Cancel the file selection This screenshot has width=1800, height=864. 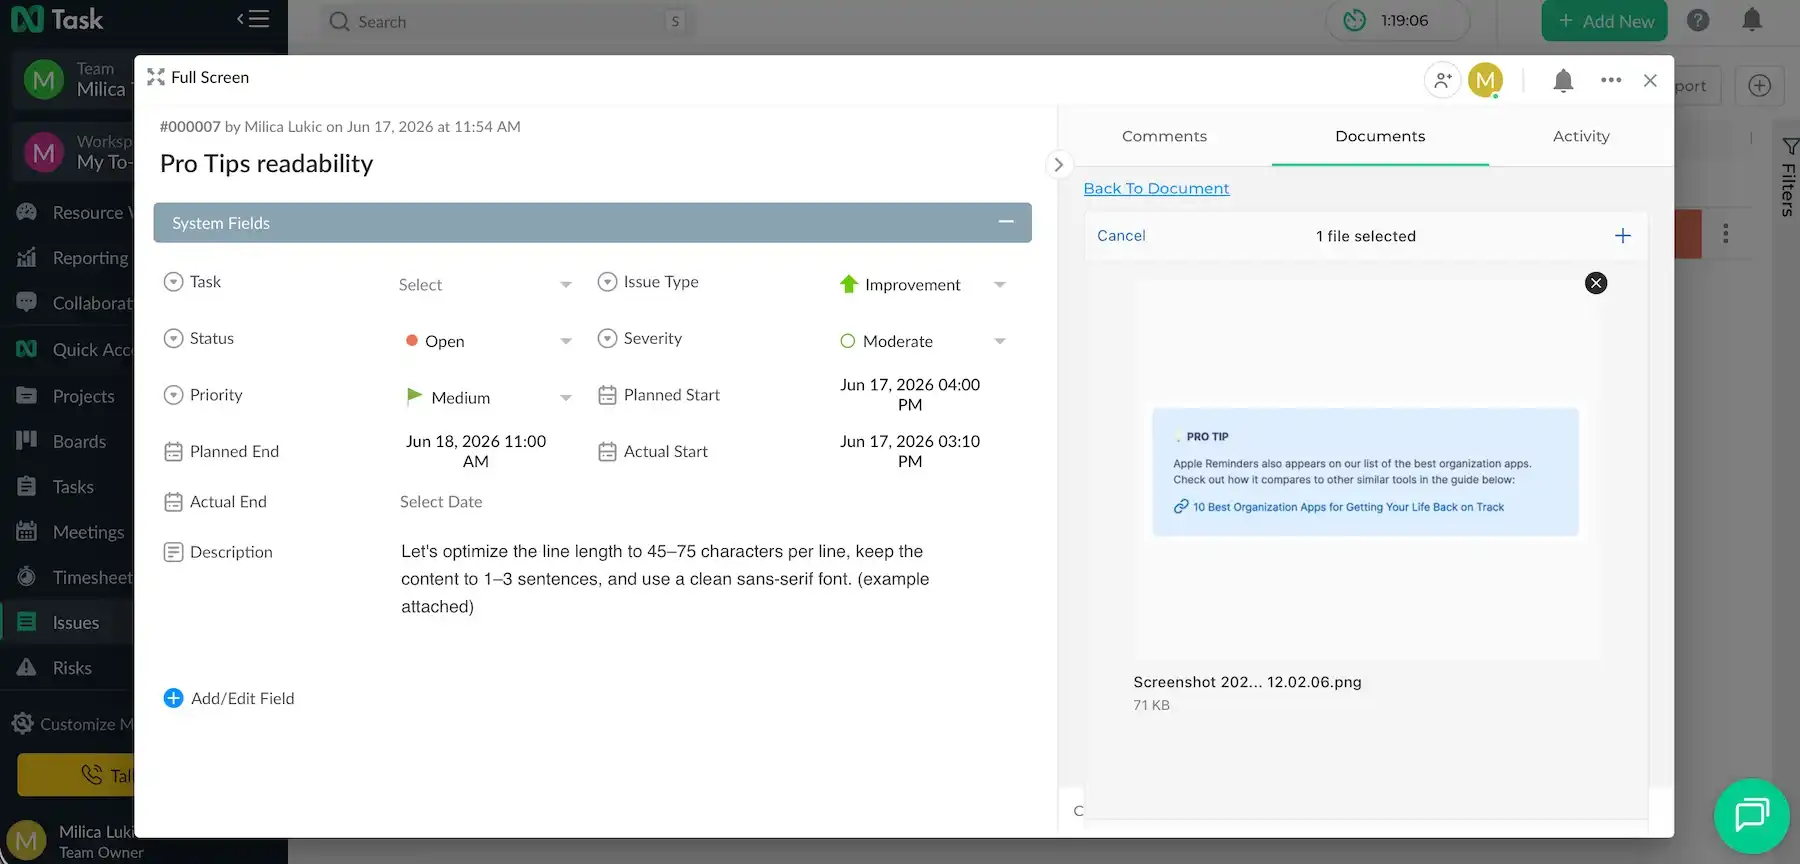(x=1121, y=236)
